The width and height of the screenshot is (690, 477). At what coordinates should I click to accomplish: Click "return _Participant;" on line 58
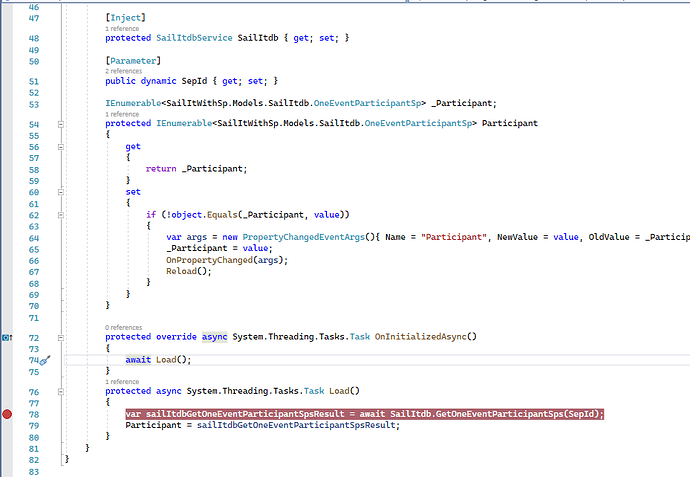[197, 169]
